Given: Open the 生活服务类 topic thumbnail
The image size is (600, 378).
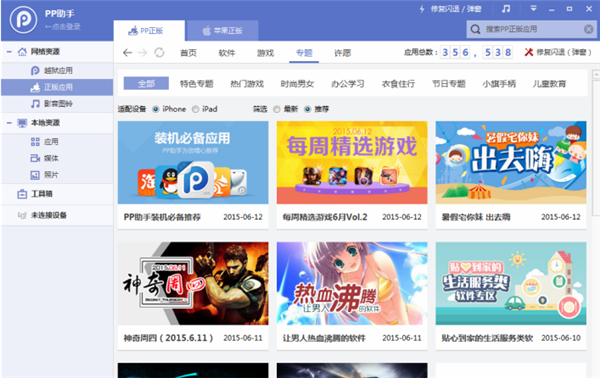Looking at the screenshot, I should (x=511, y=284).
